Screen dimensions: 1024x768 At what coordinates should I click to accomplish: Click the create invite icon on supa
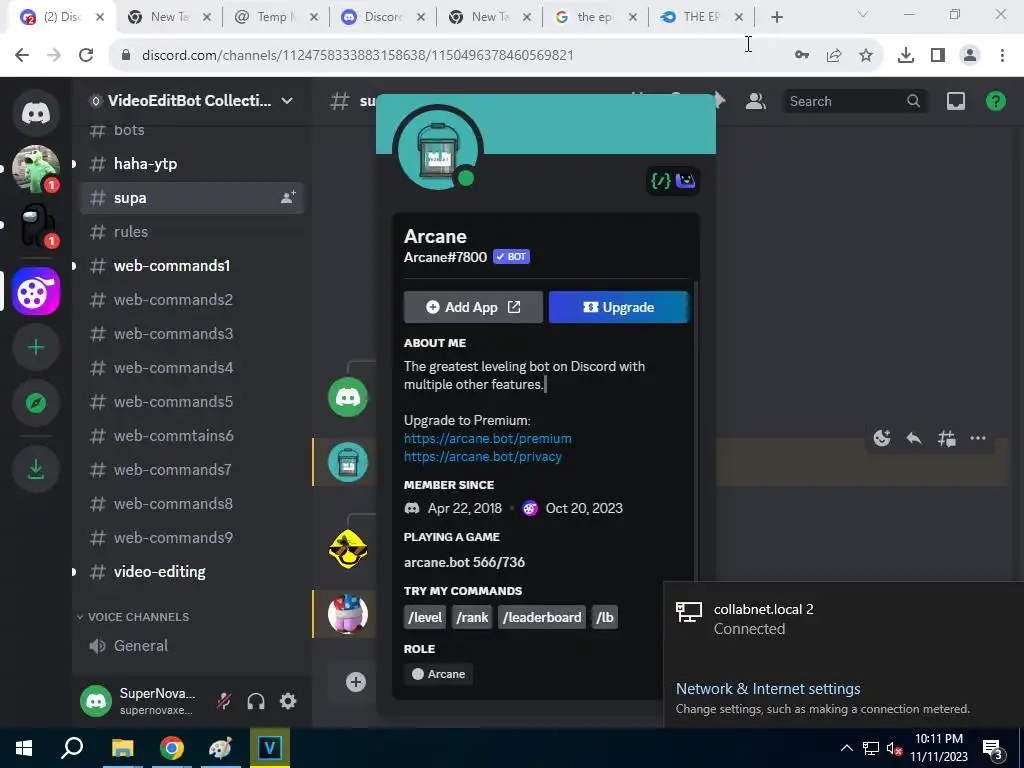click(288, 197)
